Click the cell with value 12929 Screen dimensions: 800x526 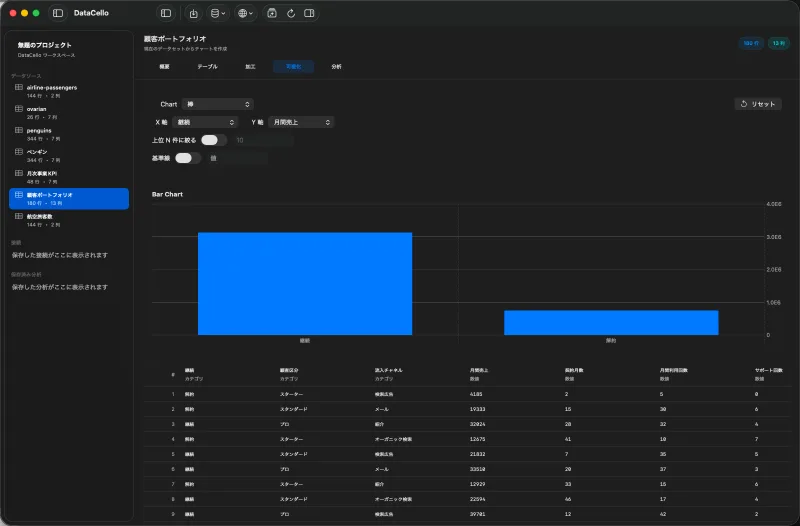coord(478,484)
